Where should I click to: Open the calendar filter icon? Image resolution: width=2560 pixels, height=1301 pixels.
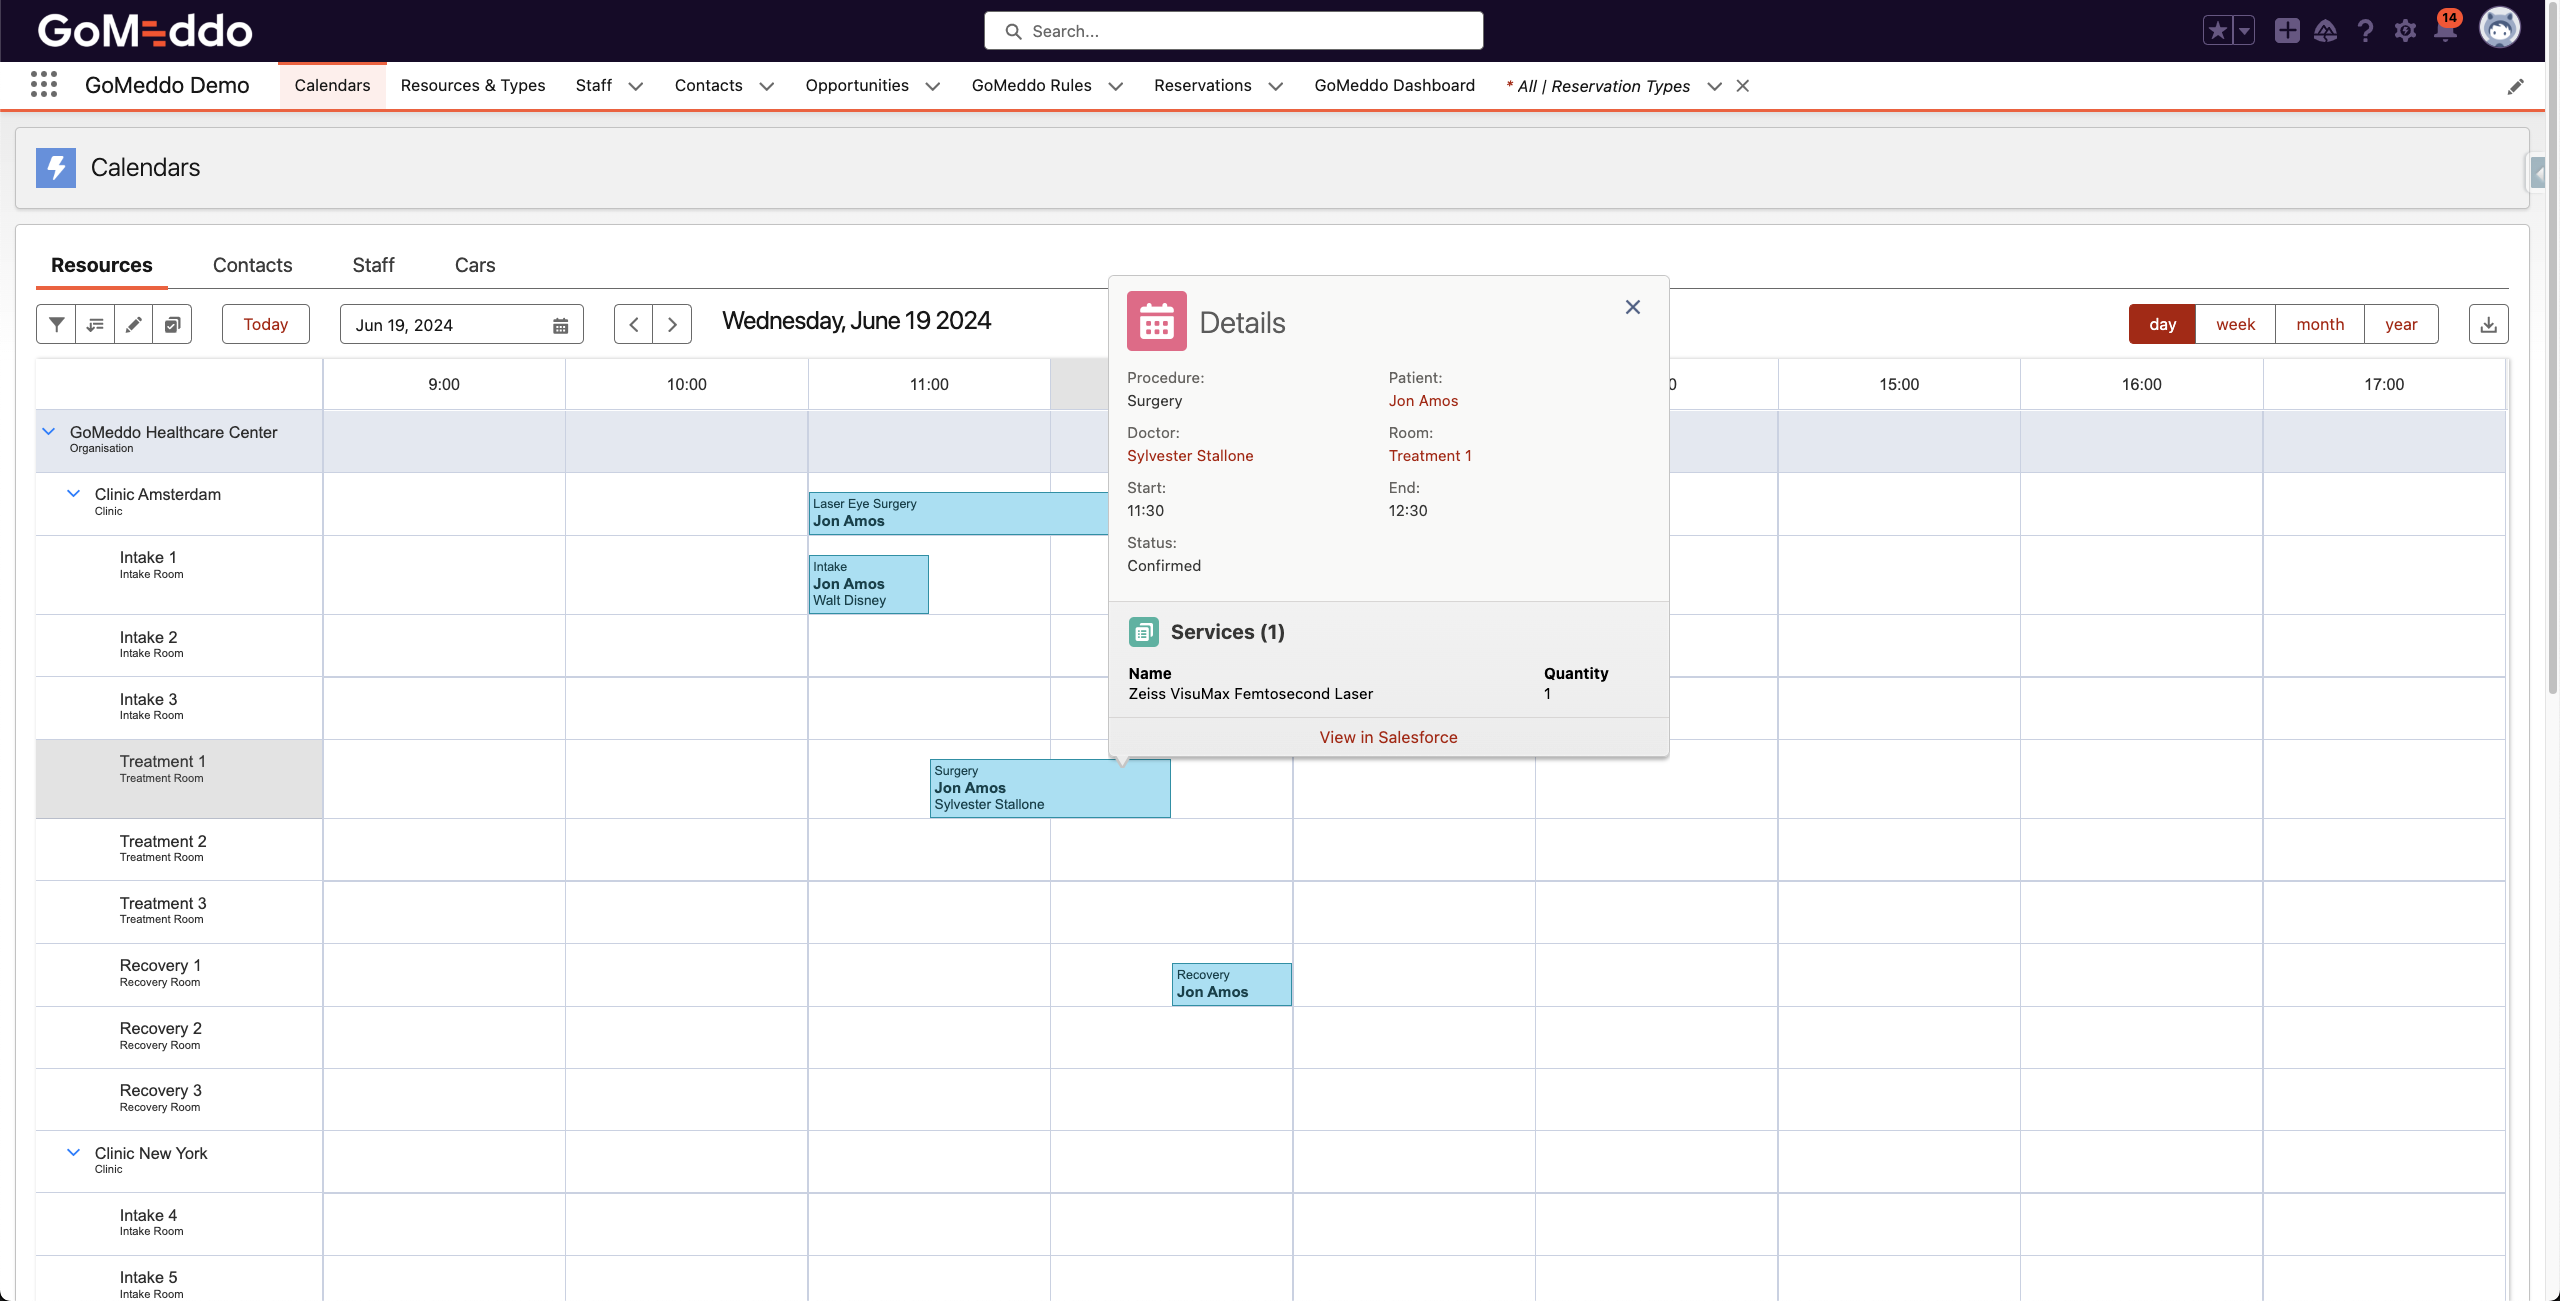57,324
